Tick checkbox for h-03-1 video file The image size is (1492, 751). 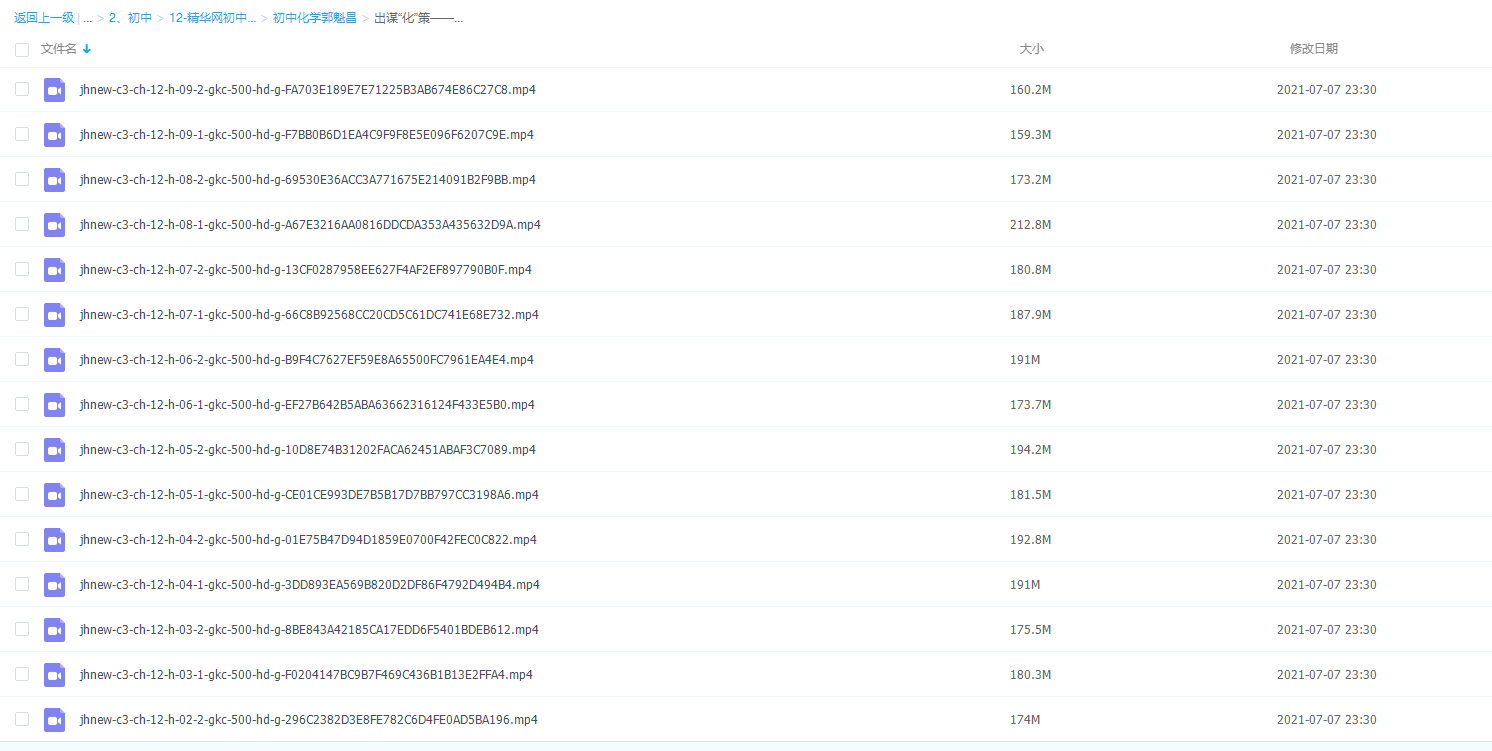pyautogui.click(x=22, y=674)
